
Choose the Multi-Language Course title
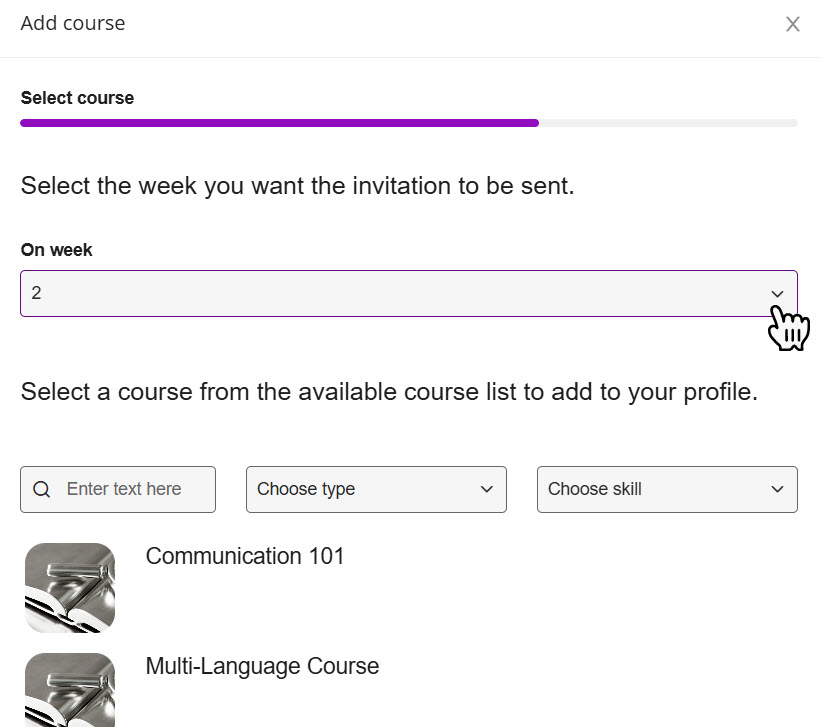click(x=262, y=666)
